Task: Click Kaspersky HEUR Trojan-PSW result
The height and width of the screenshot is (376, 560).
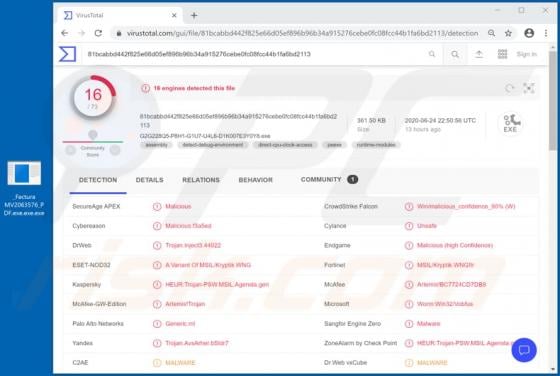Action: 217,285
